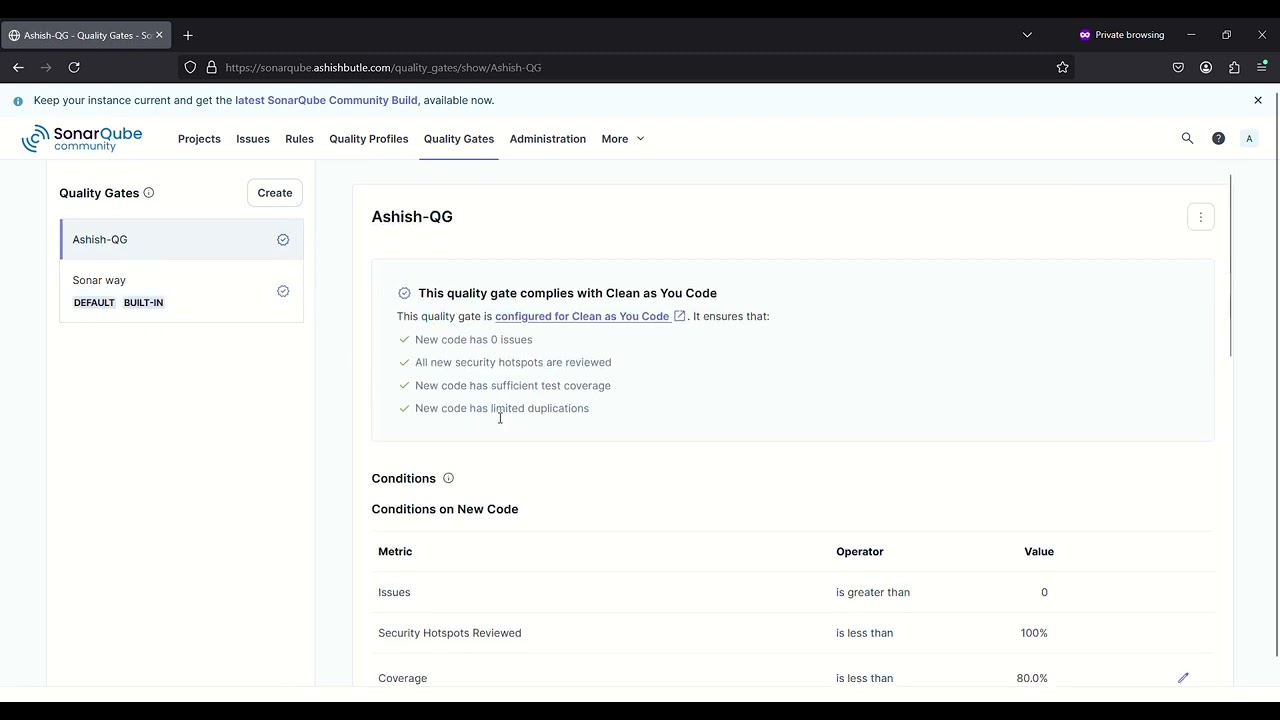
Task: Open the SonarQube community logo home
Action: click(82, 139)
